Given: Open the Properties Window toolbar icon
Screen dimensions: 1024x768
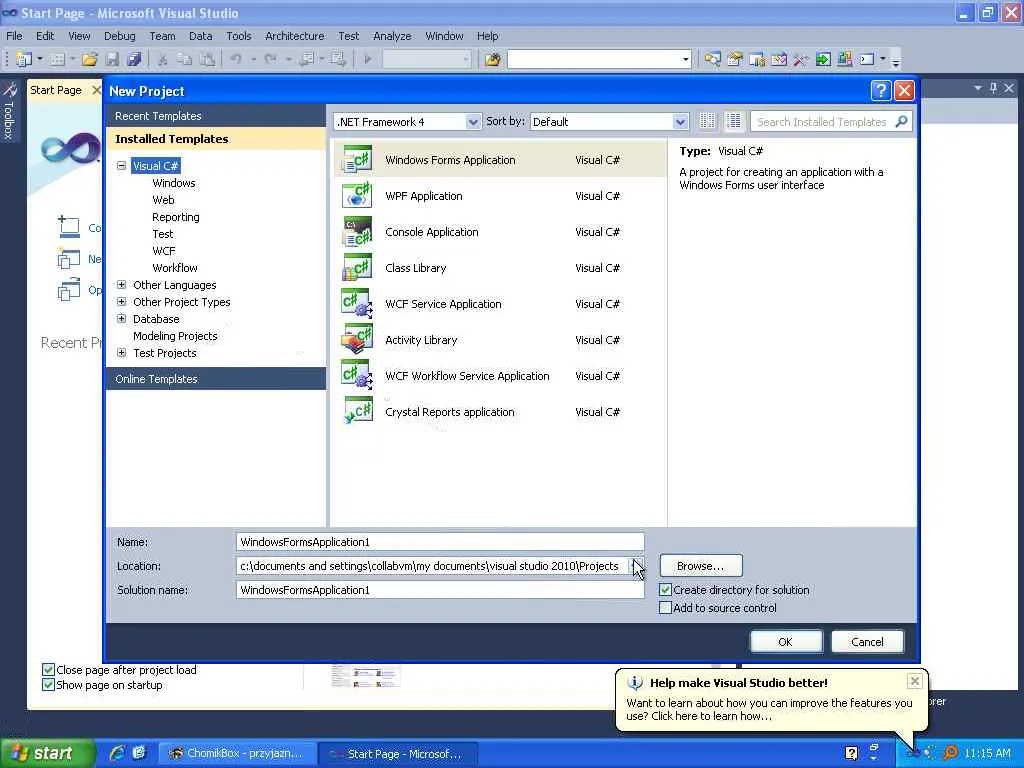Looking at the screenshot, I should coord(735,59).
